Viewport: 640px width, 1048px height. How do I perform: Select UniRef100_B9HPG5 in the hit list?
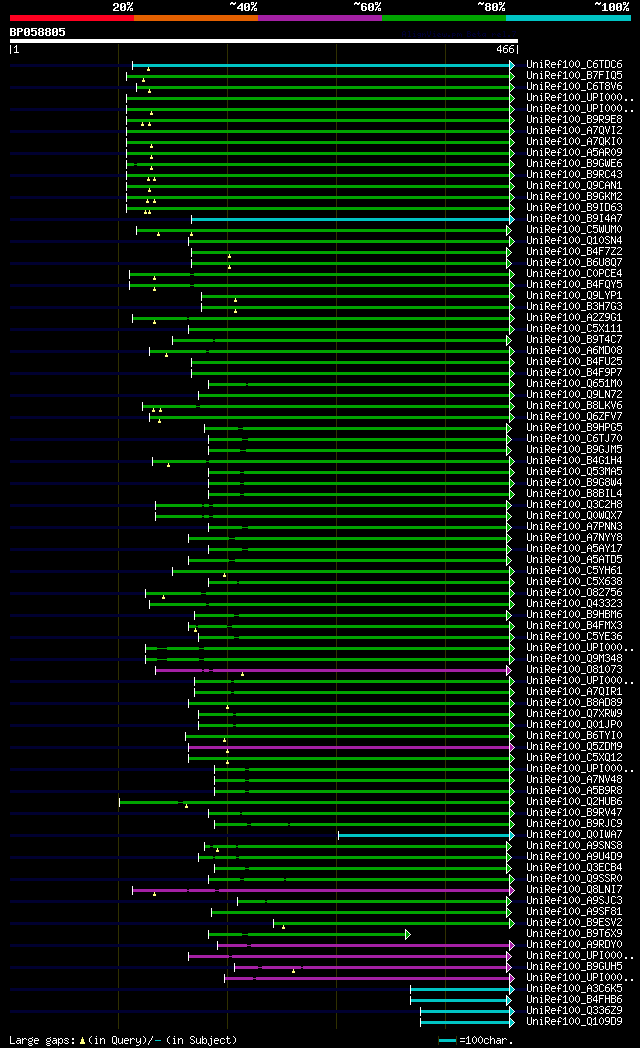574,428
